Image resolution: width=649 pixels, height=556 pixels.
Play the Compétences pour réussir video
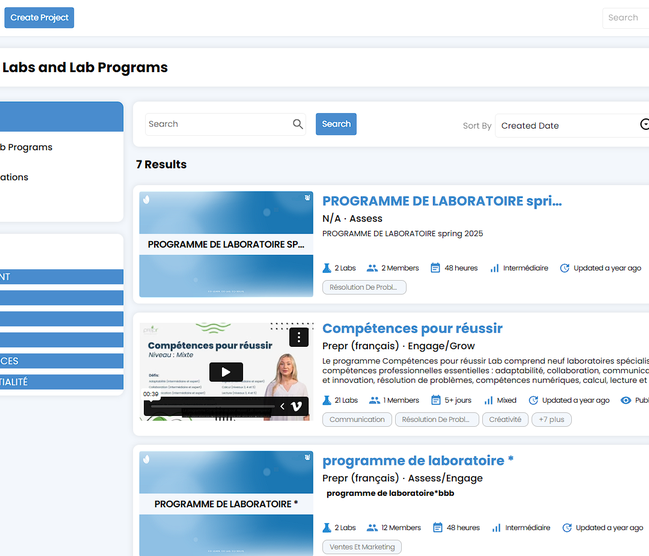226,372
